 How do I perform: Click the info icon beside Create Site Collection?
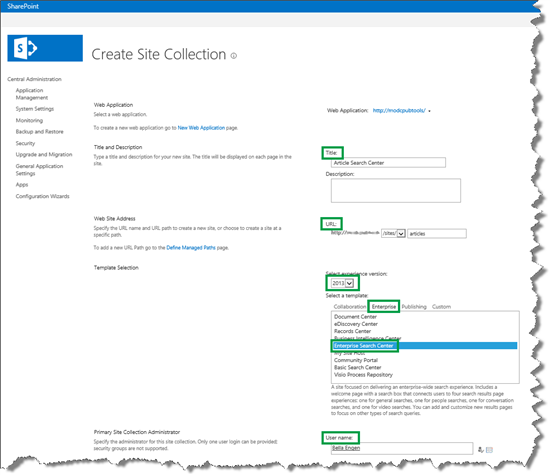(234, 56)
